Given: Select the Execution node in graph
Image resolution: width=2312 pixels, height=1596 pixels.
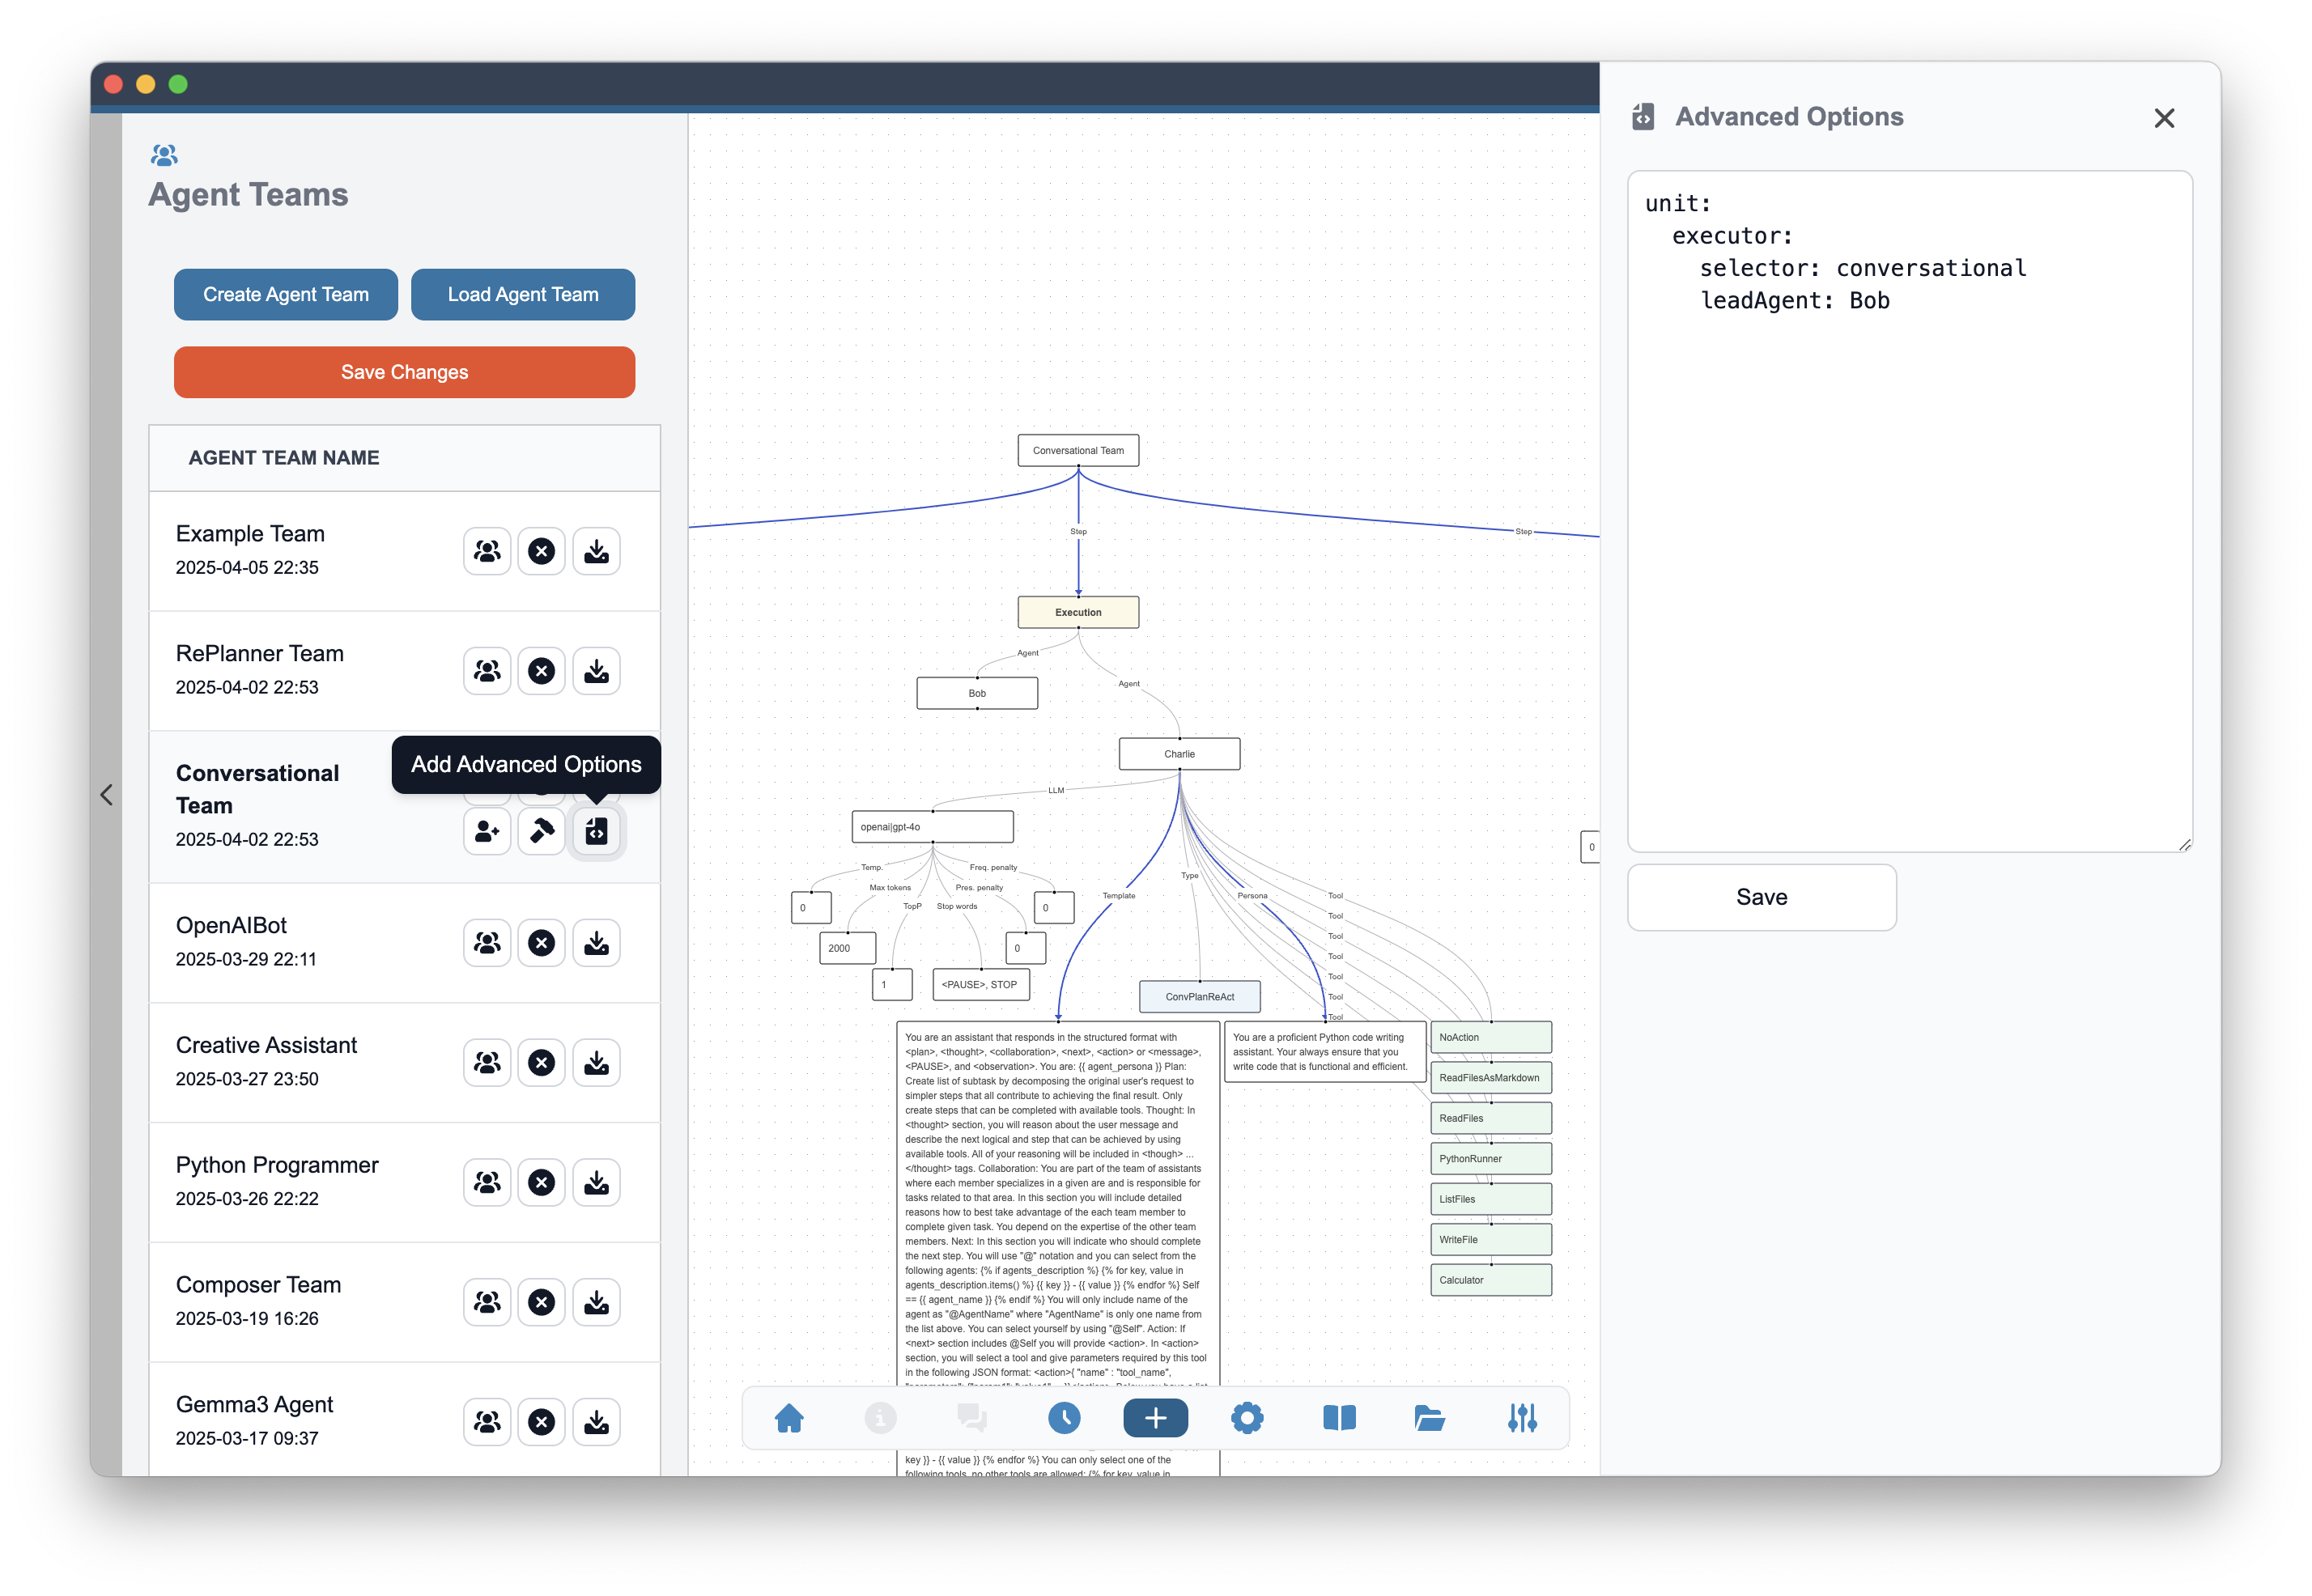Looking at the screenshot, I should pos(1078,612).
